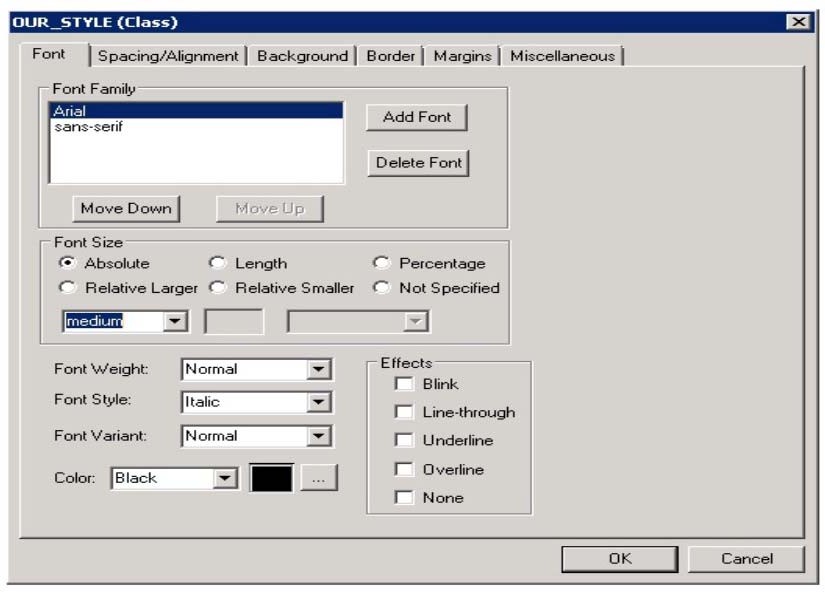Select the Percentage font size radio
825x592 pixels.
[381, 264]
